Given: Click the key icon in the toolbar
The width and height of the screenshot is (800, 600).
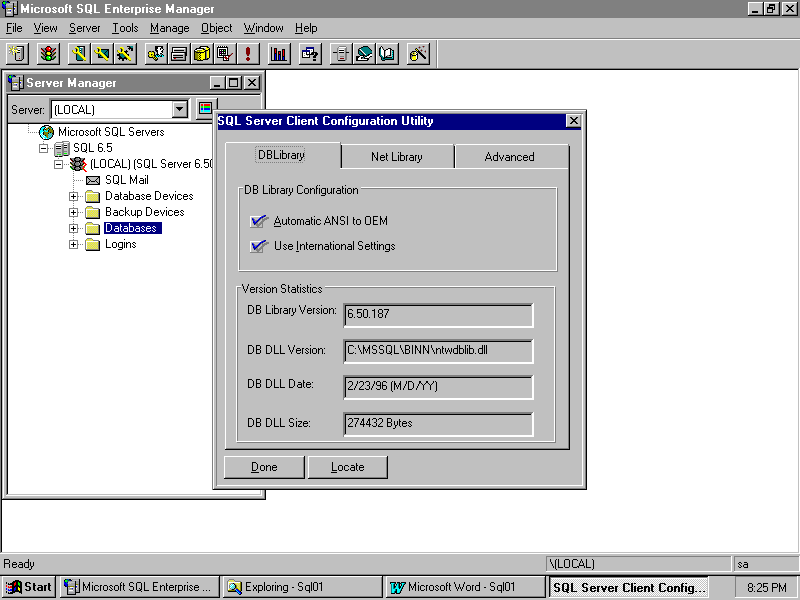Looking at the screenshot, I should [x=155, y=53].
